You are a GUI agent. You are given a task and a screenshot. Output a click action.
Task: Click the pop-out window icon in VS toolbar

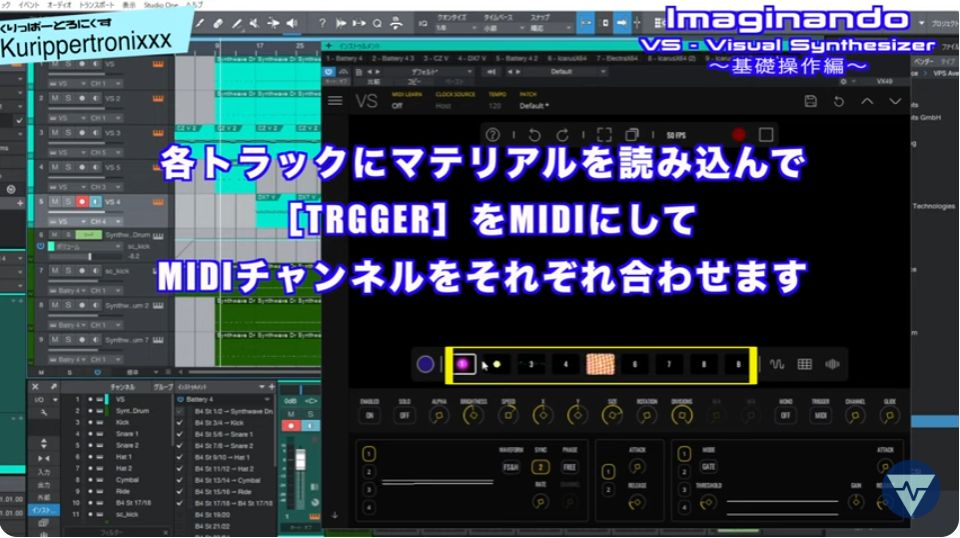[632, 135]
